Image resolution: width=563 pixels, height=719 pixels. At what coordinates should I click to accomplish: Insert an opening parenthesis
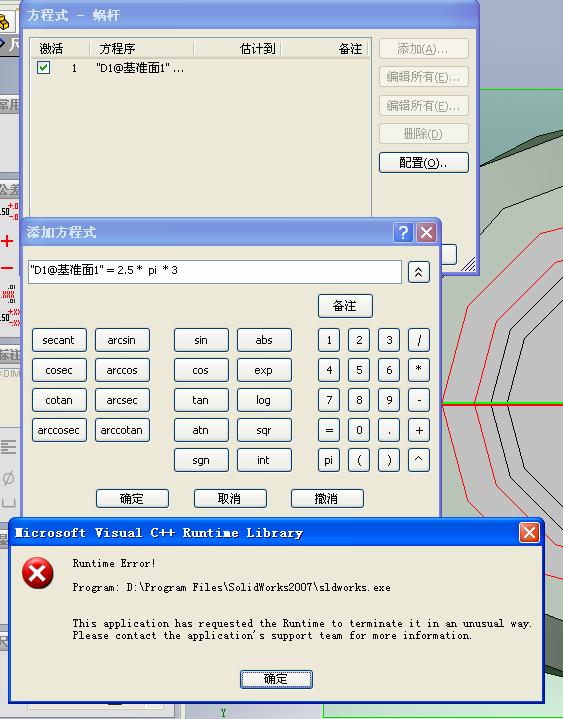(359, 460)
